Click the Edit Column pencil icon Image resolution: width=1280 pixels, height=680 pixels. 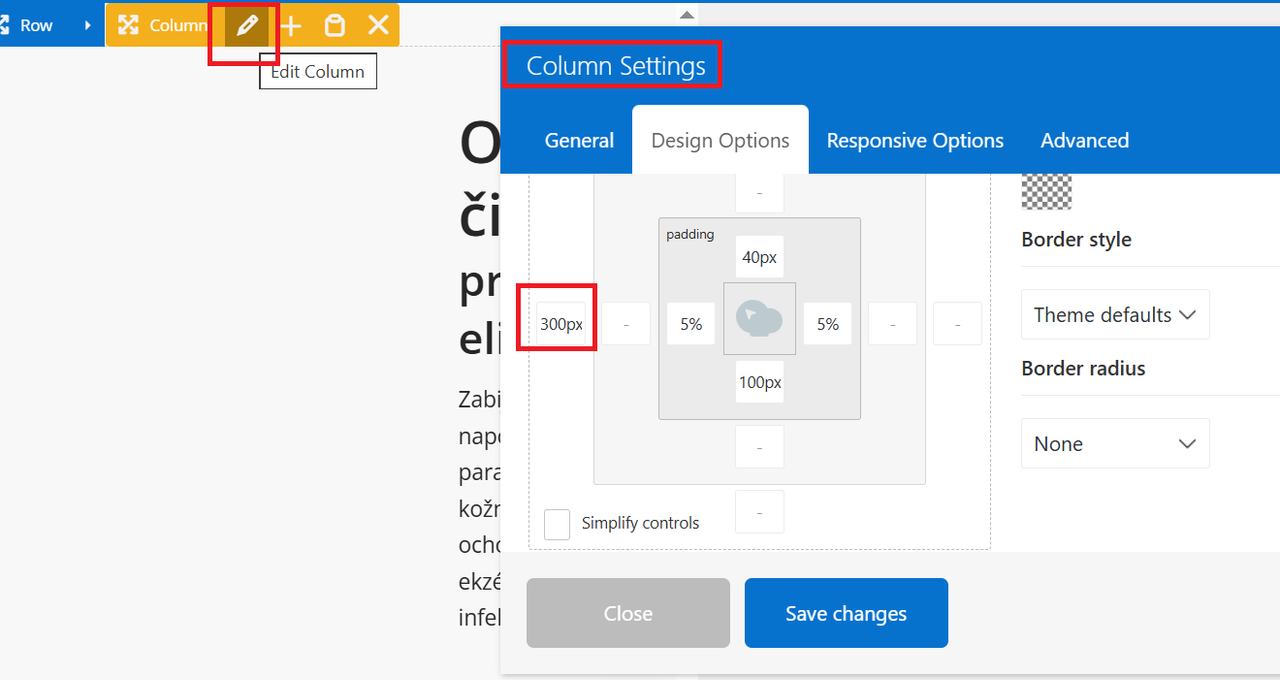246,26
